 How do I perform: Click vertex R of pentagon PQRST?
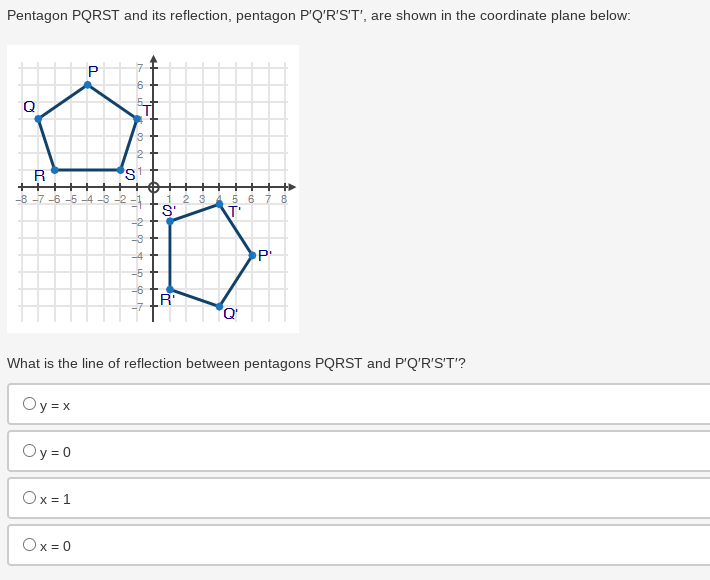[55, 170]
